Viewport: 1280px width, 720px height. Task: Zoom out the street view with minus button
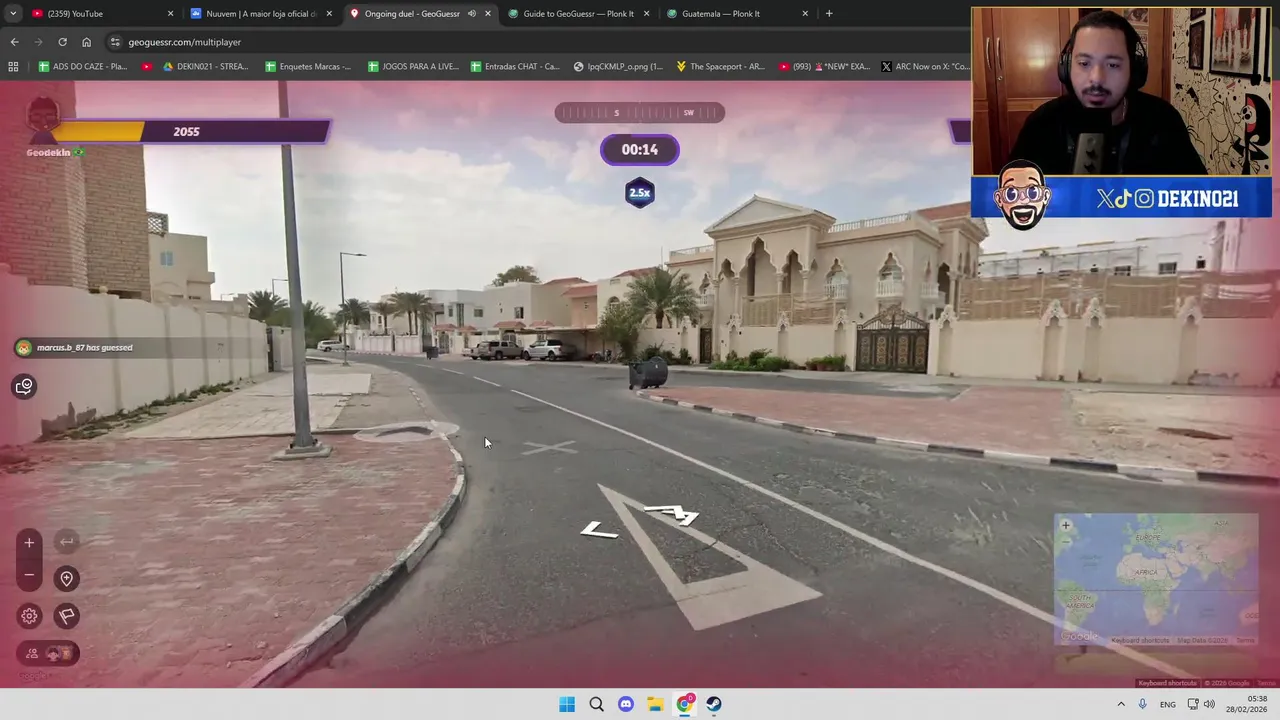tap(29, 575)
